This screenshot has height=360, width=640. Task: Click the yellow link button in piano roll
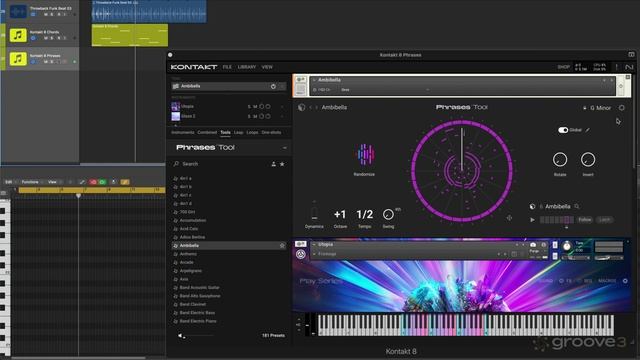pos(125,182)
